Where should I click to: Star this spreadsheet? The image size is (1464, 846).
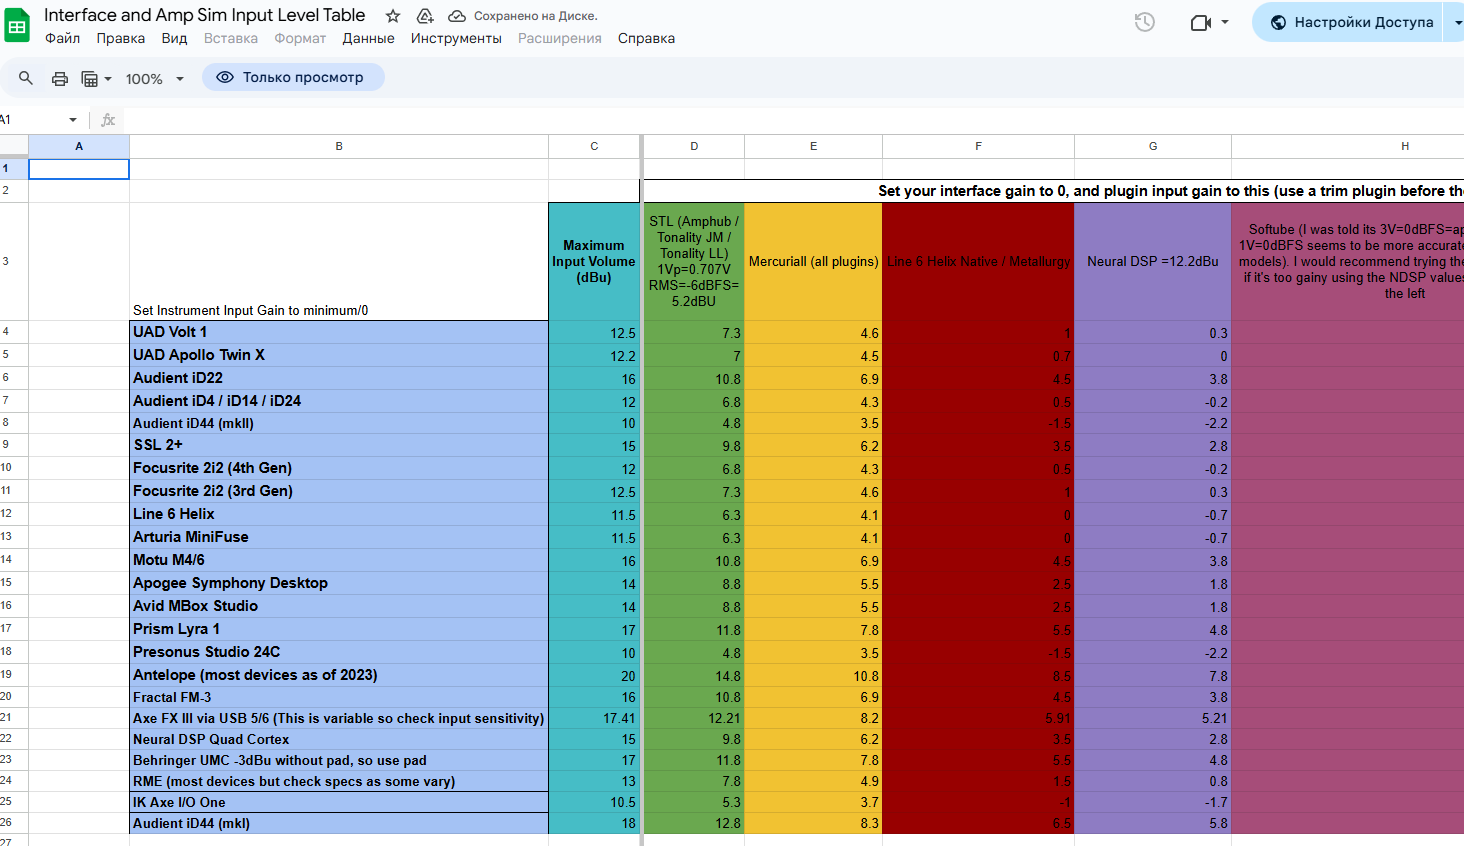[393, 16]
